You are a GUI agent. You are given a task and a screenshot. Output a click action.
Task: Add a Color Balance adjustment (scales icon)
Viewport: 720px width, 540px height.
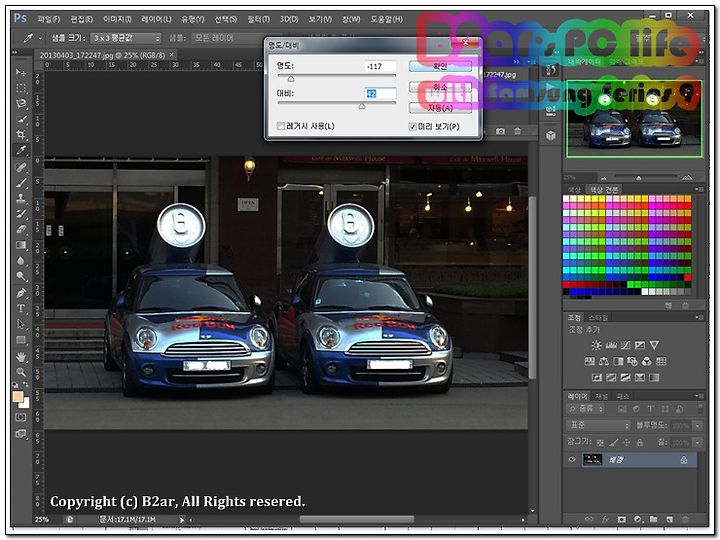coord(604,361)
